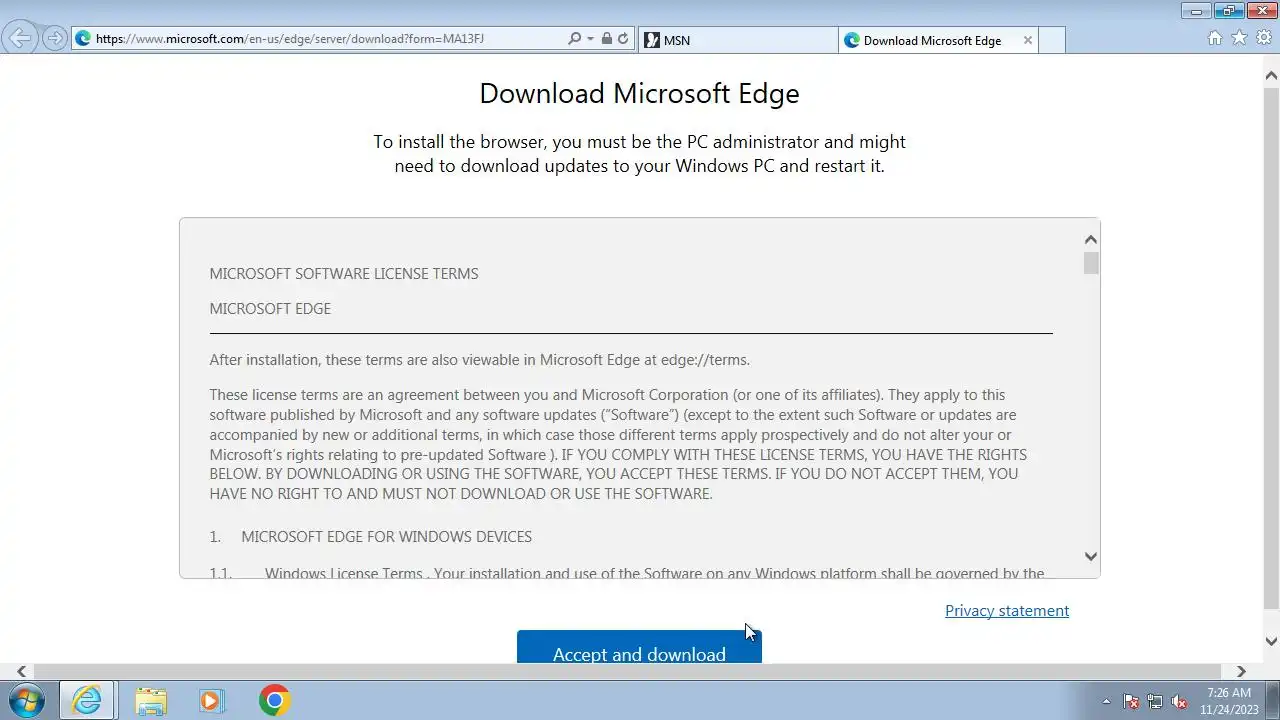Click the volume speaker tray icon
The width and height of the screenshot is (1280, 720).
coord(1179,701)
